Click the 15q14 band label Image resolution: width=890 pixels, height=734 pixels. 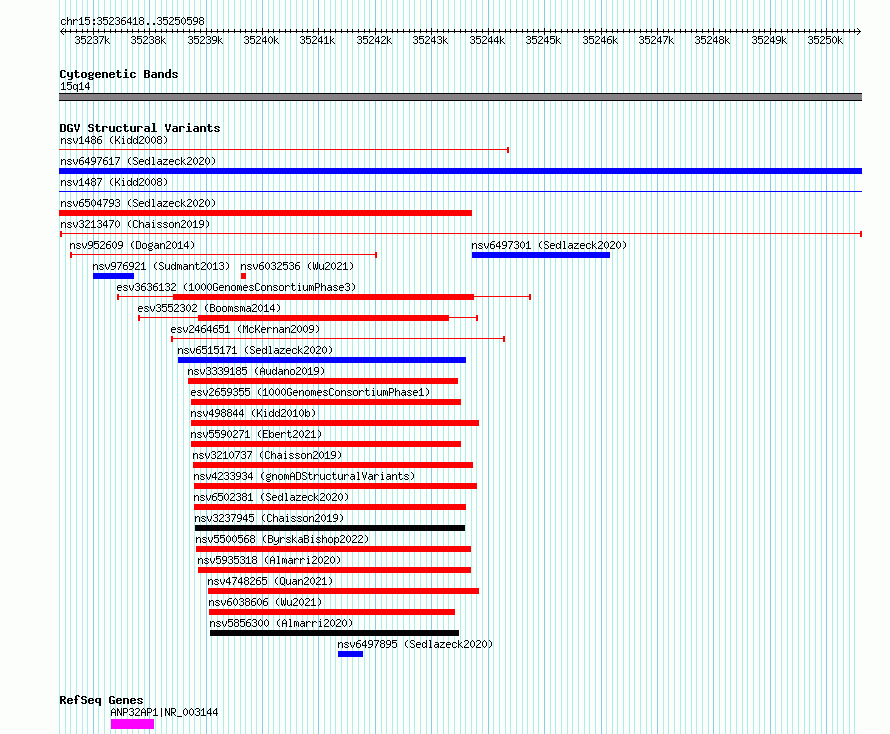[x=75, y=86]
